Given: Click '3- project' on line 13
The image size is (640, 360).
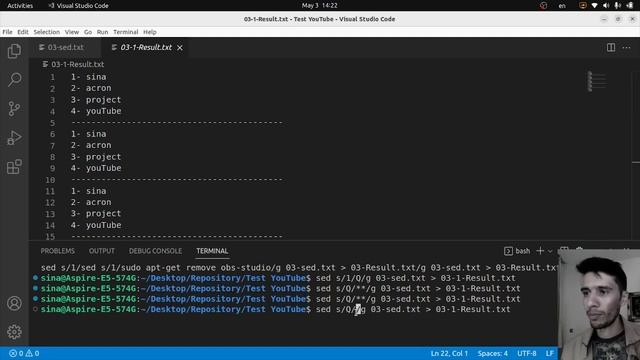Looking at the screenshot, I should pyautogui.click(x=96, y=213).
